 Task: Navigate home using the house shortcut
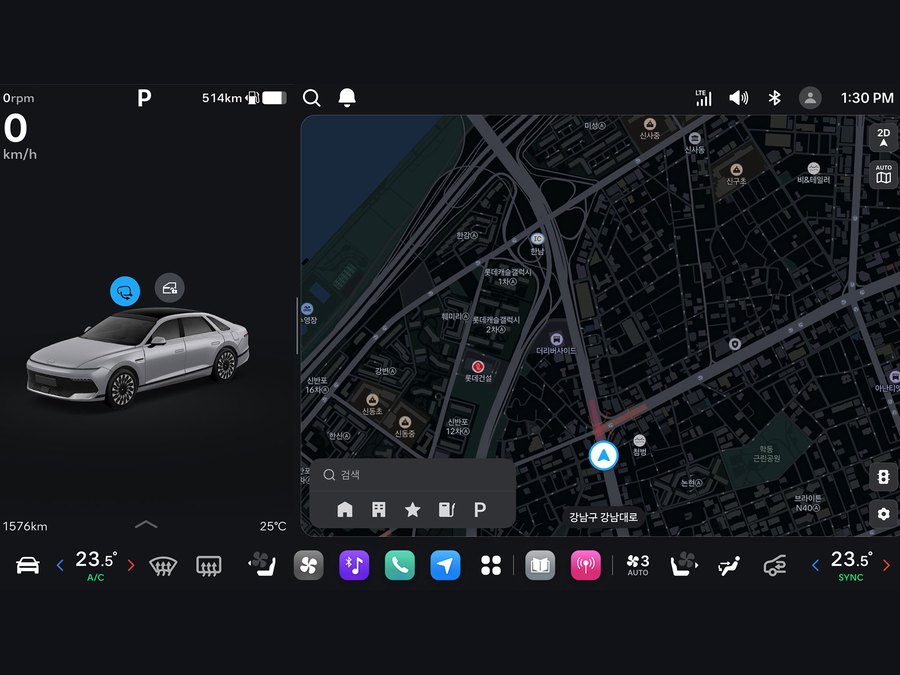[344, 509]
